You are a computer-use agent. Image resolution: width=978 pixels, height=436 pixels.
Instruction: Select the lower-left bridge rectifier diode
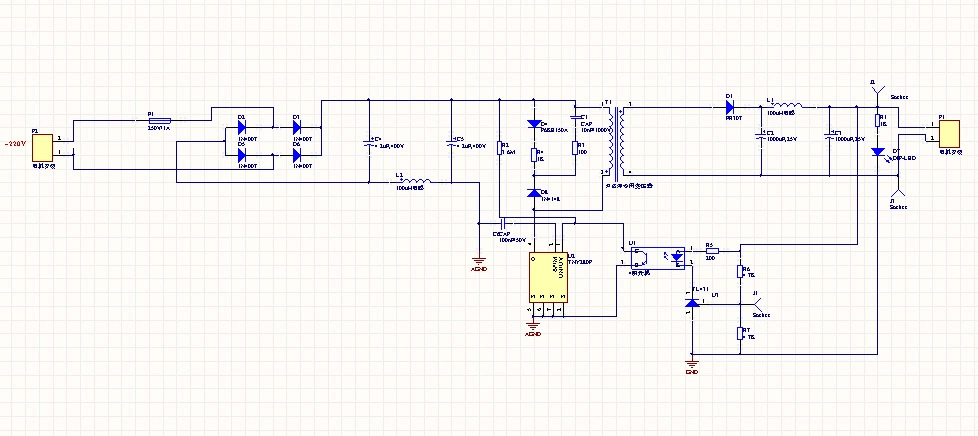tap(241, 155)
